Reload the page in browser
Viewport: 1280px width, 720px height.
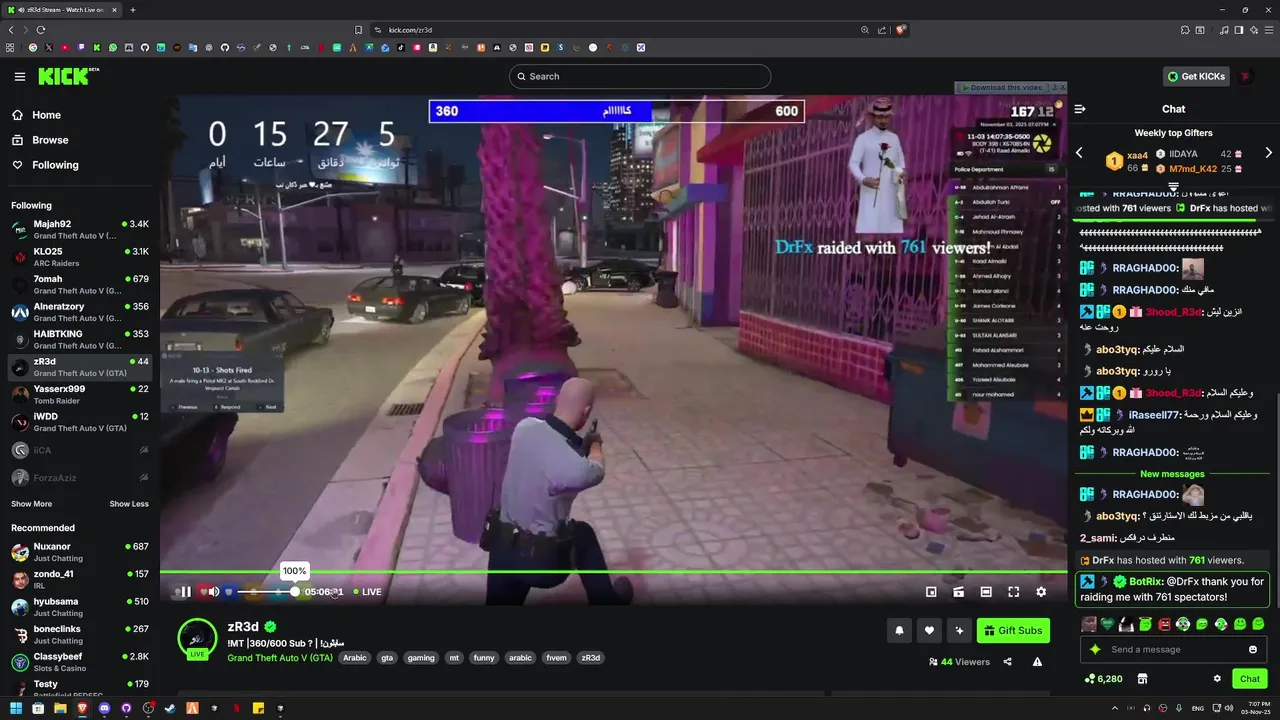(x=41, y=30)
